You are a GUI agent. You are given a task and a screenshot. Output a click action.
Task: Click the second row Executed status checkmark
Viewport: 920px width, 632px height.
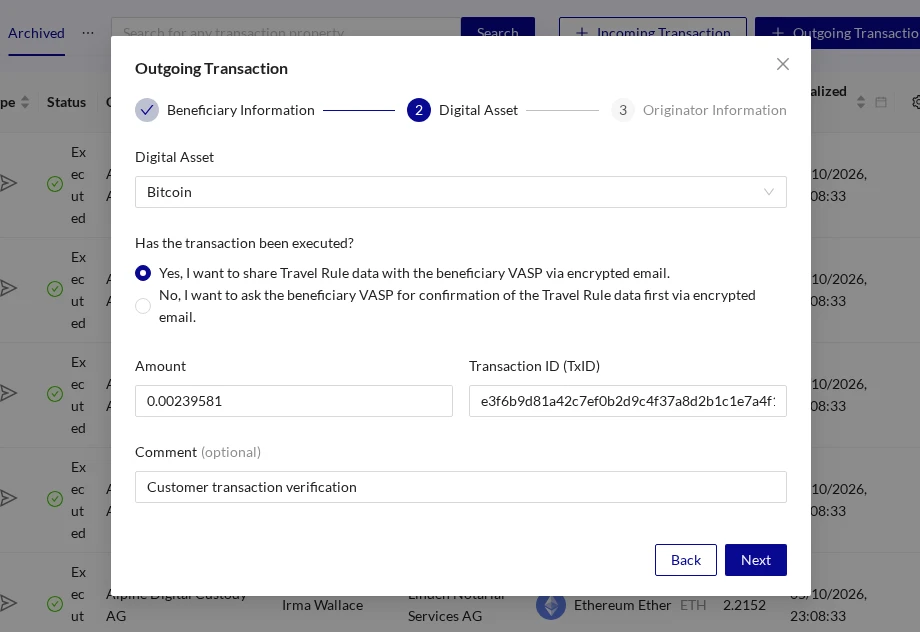(x=55, y=289)
